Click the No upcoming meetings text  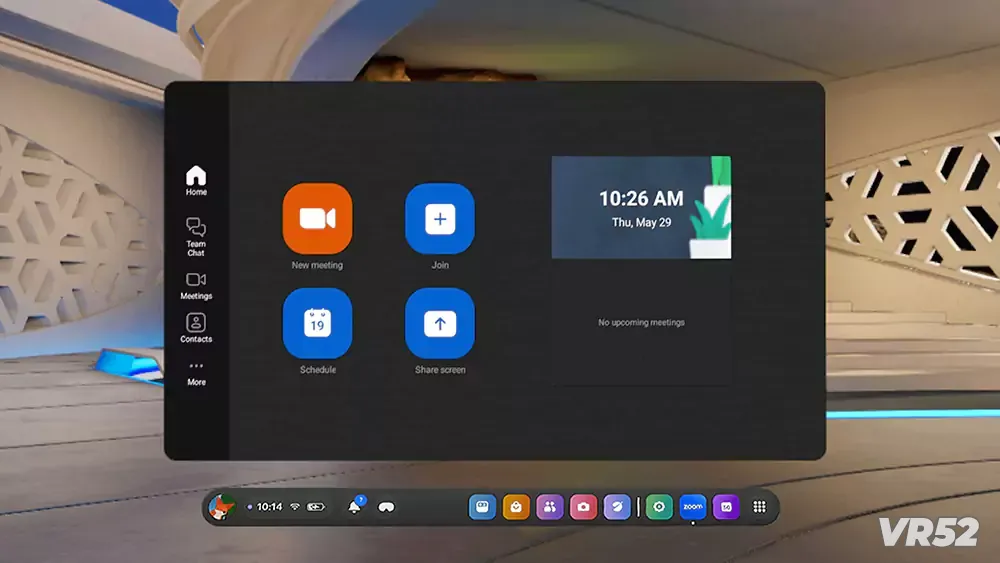[641, 323]
